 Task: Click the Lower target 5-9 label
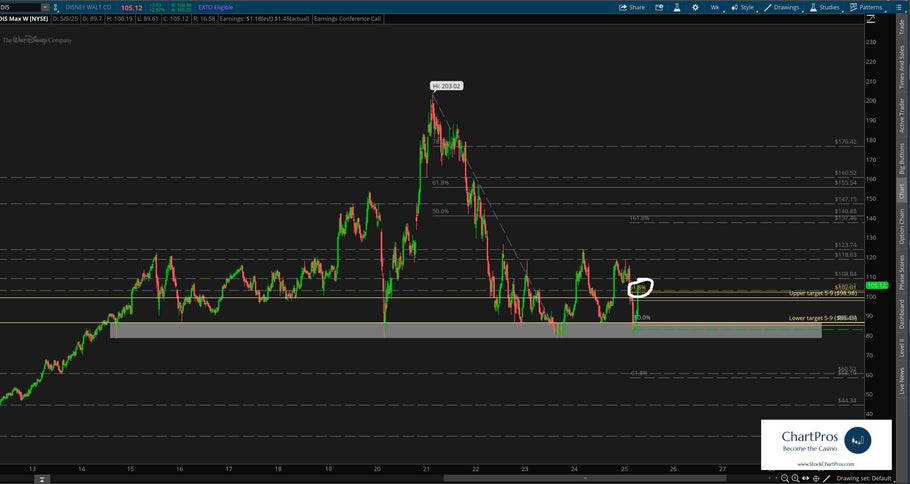coord(822,318)
